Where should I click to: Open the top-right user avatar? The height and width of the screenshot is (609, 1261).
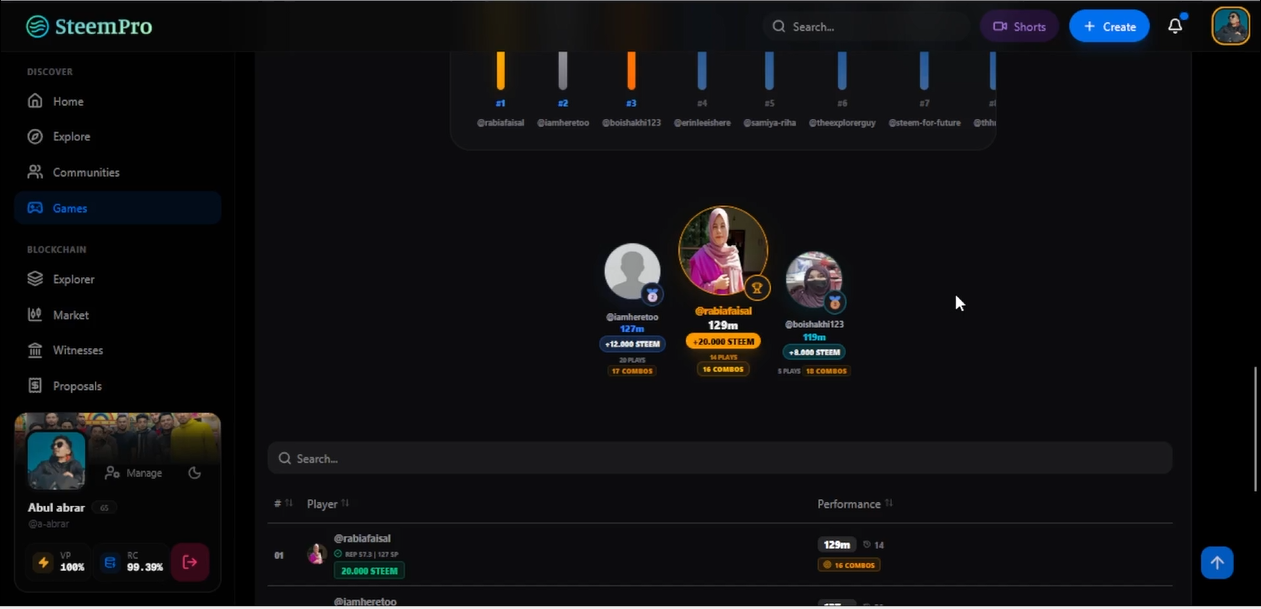tap(1231, 26)
